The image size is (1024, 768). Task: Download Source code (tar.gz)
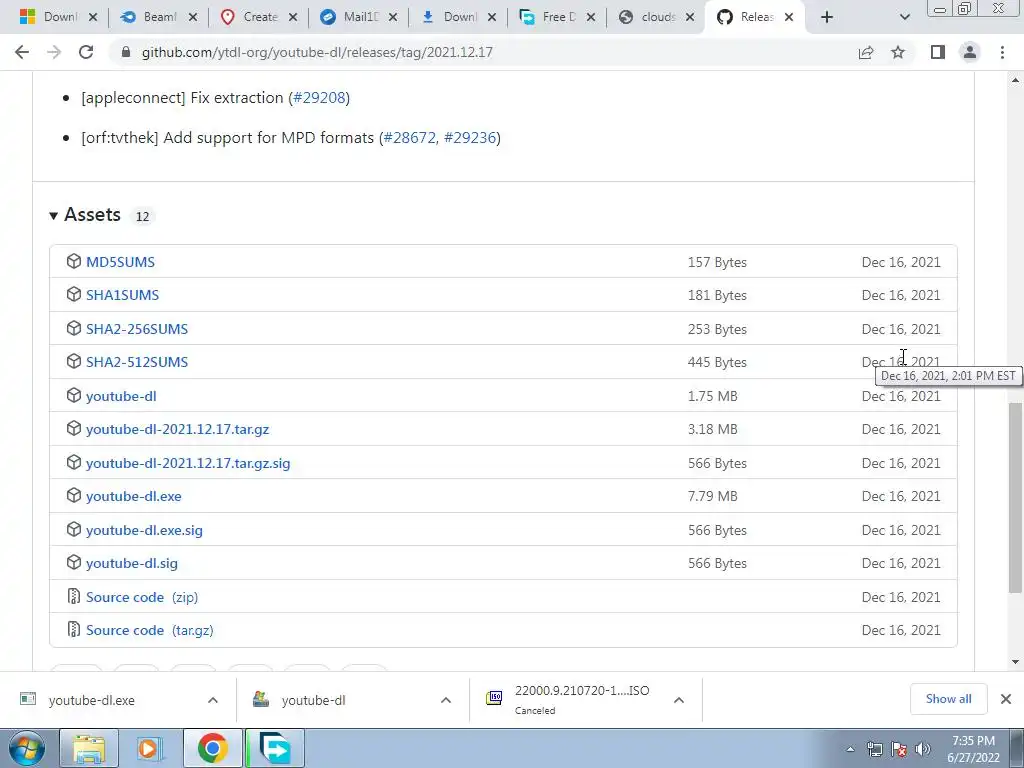pyautogui.click(x=150, y=630)
